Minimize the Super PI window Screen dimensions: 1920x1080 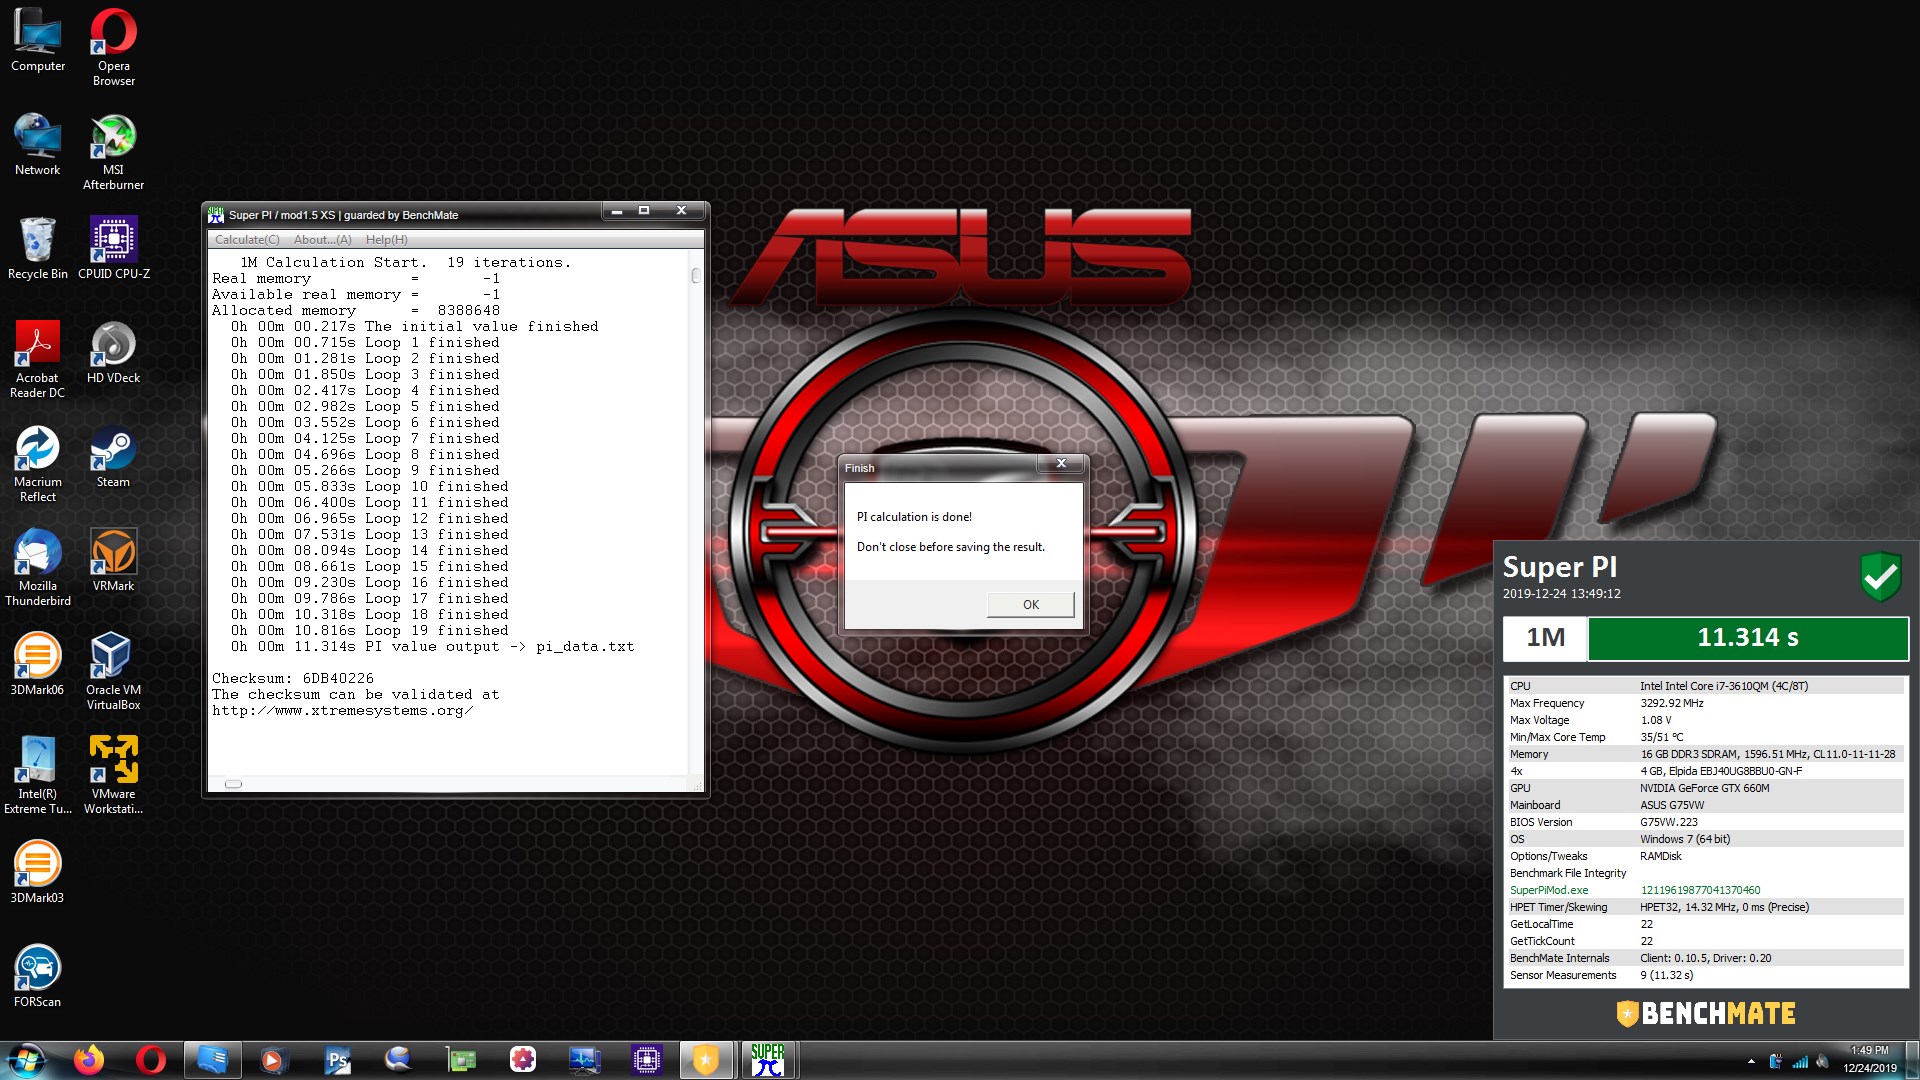(617, 211)
